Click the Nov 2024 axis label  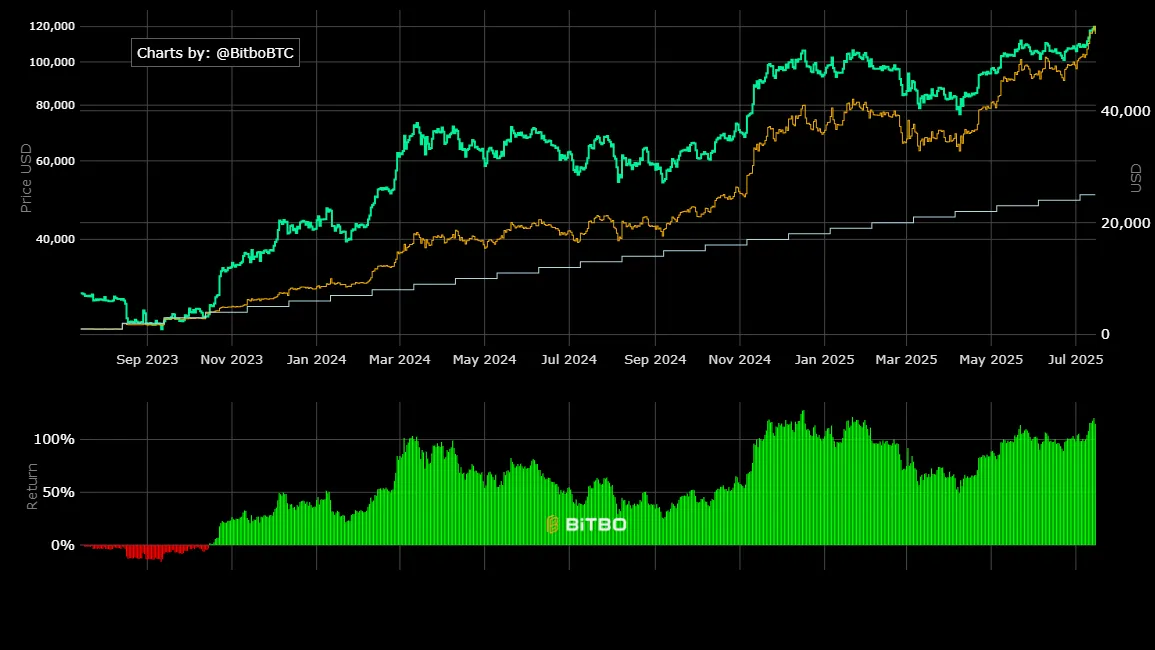740,360
